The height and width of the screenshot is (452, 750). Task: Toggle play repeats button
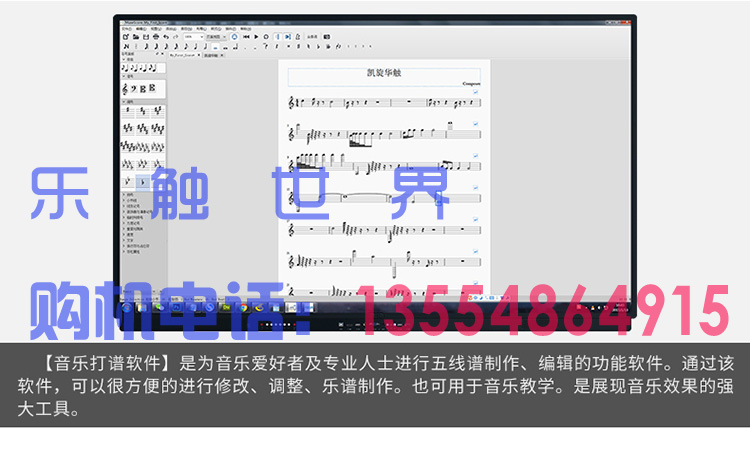coord(278,37)
